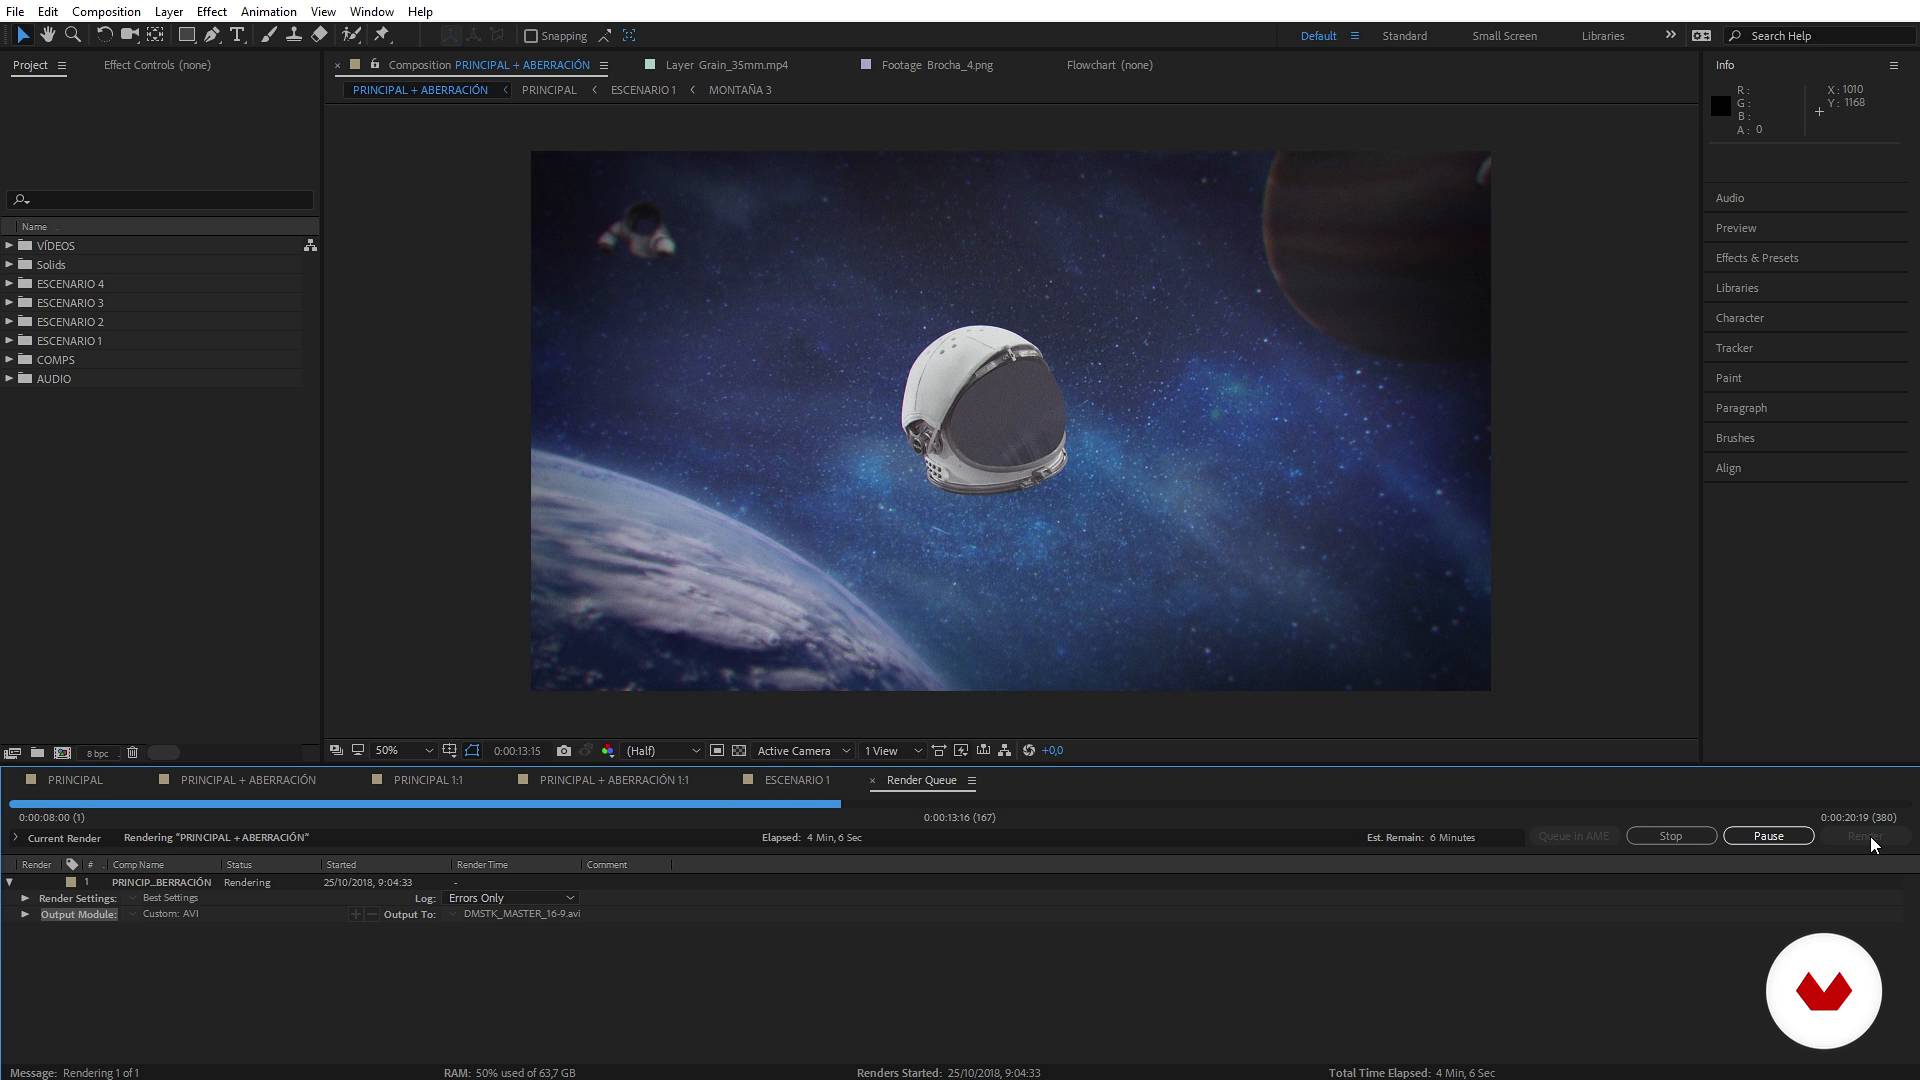Viewport: 1920px width, 1080px height.
Task: Switch to the Effect Controls (none) tab
Action: (x=157, y=65)
